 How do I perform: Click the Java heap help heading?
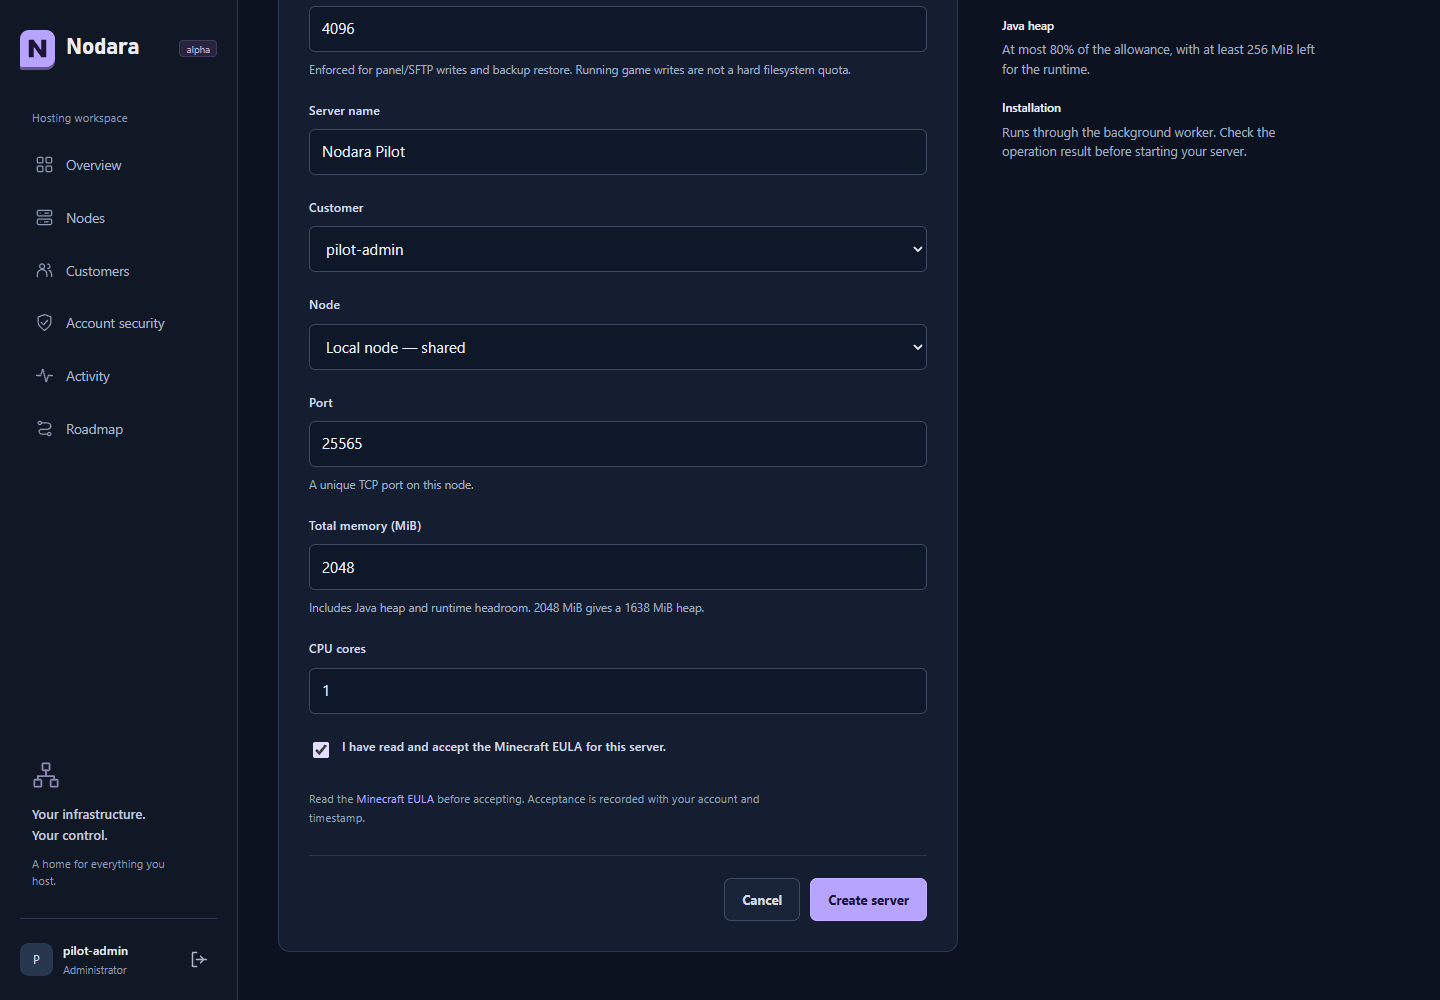[1028, 26]
